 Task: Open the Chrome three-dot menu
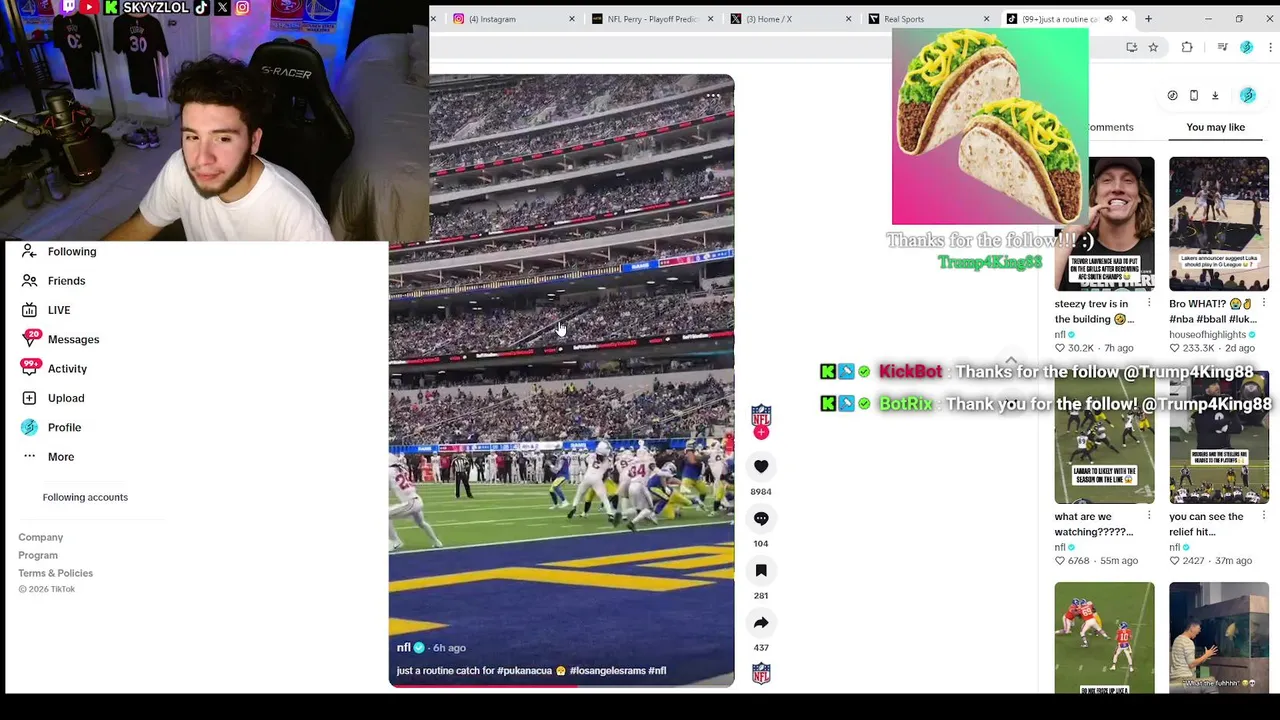pyautogui.click(x=1270, y=47)
